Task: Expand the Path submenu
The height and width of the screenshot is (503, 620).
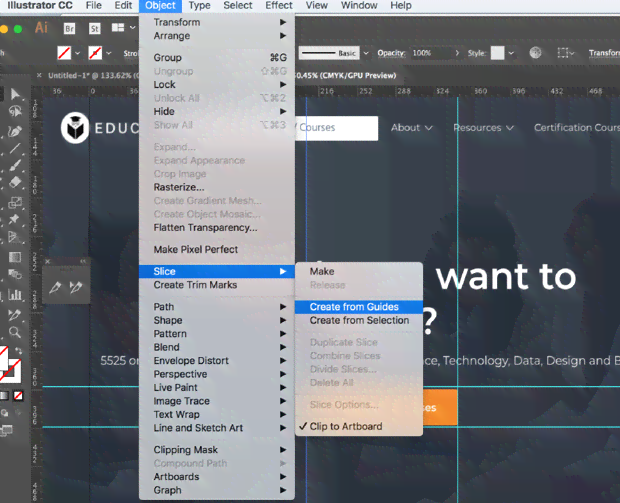Action: (x=217, y=306)
